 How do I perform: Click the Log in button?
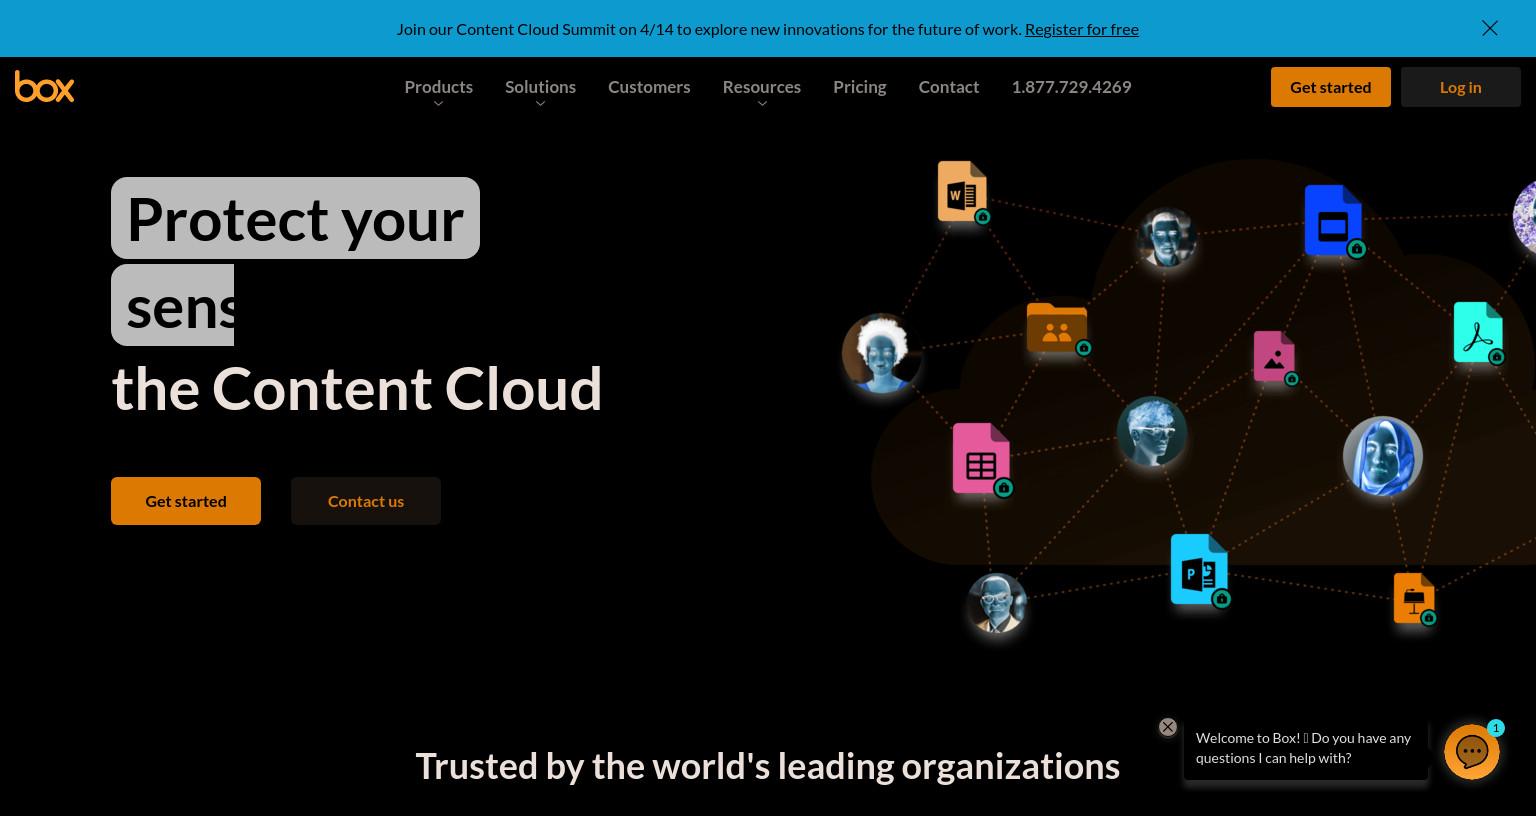[x=1460, y=87]
